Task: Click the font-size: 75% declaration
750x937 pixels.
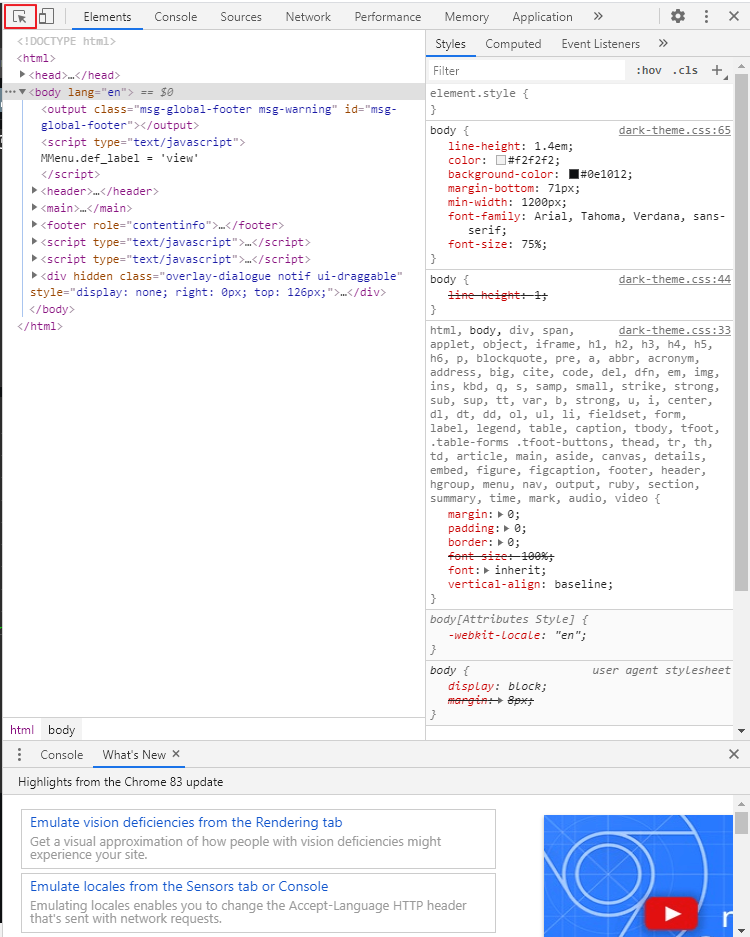Action: click(x=497, y=244)
